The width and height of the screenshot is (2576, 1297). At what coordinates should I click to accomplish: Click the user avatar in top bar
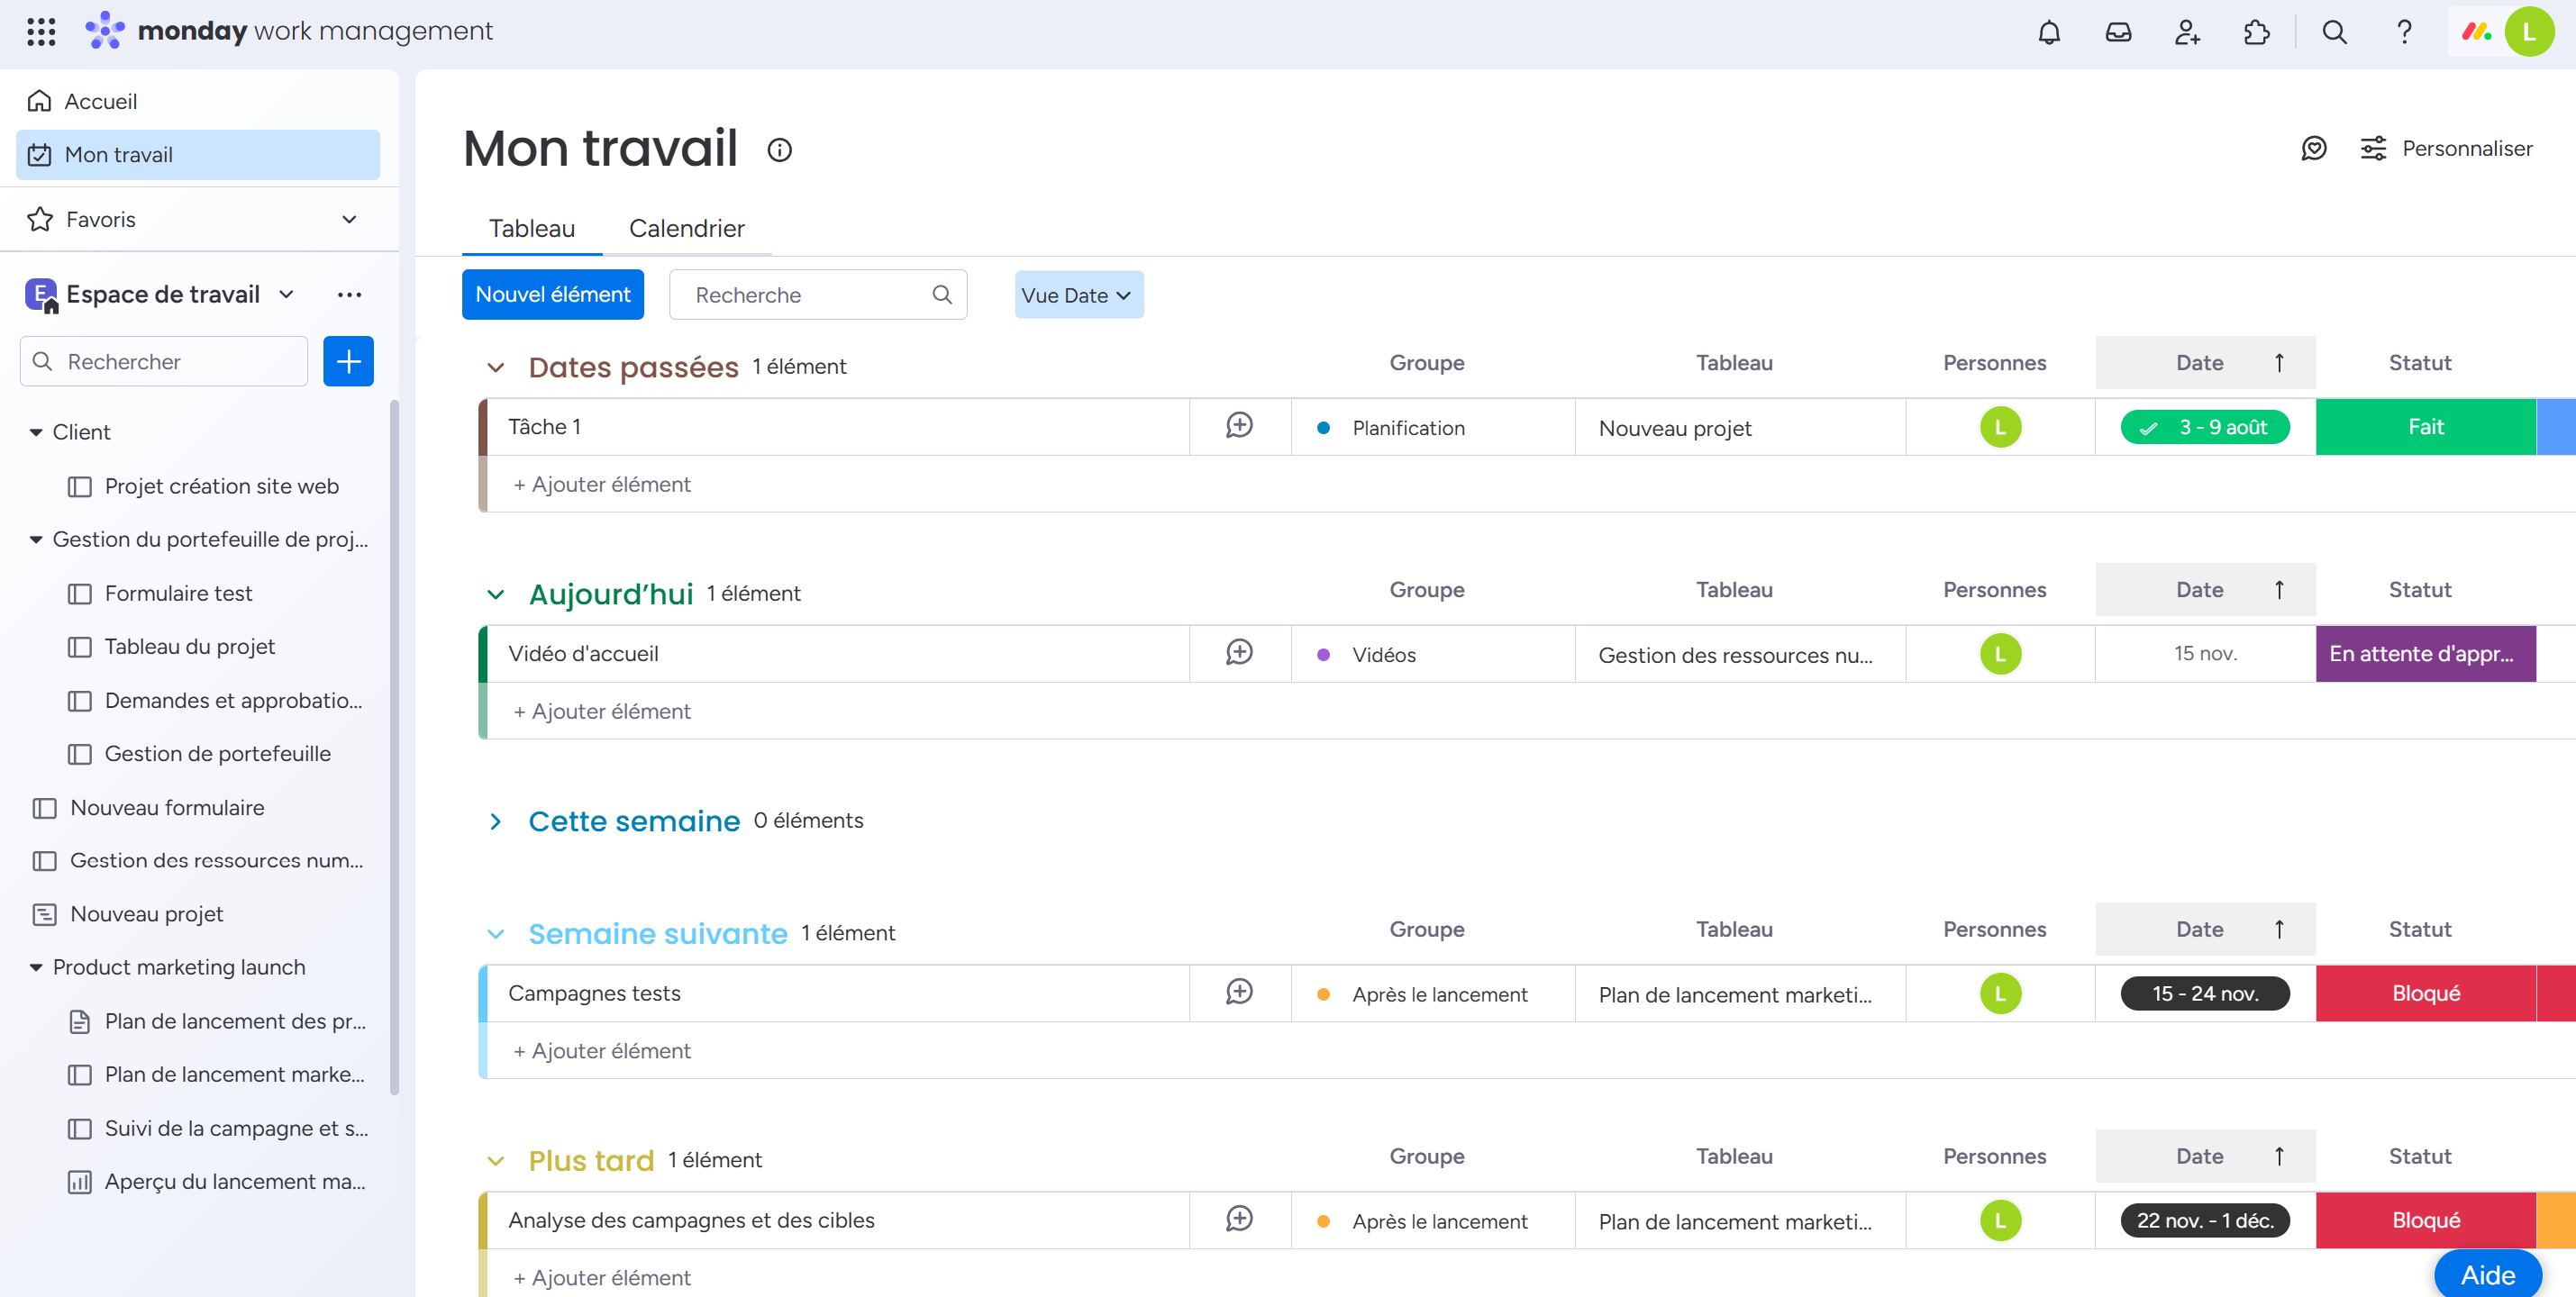[x=2529, y=32]
